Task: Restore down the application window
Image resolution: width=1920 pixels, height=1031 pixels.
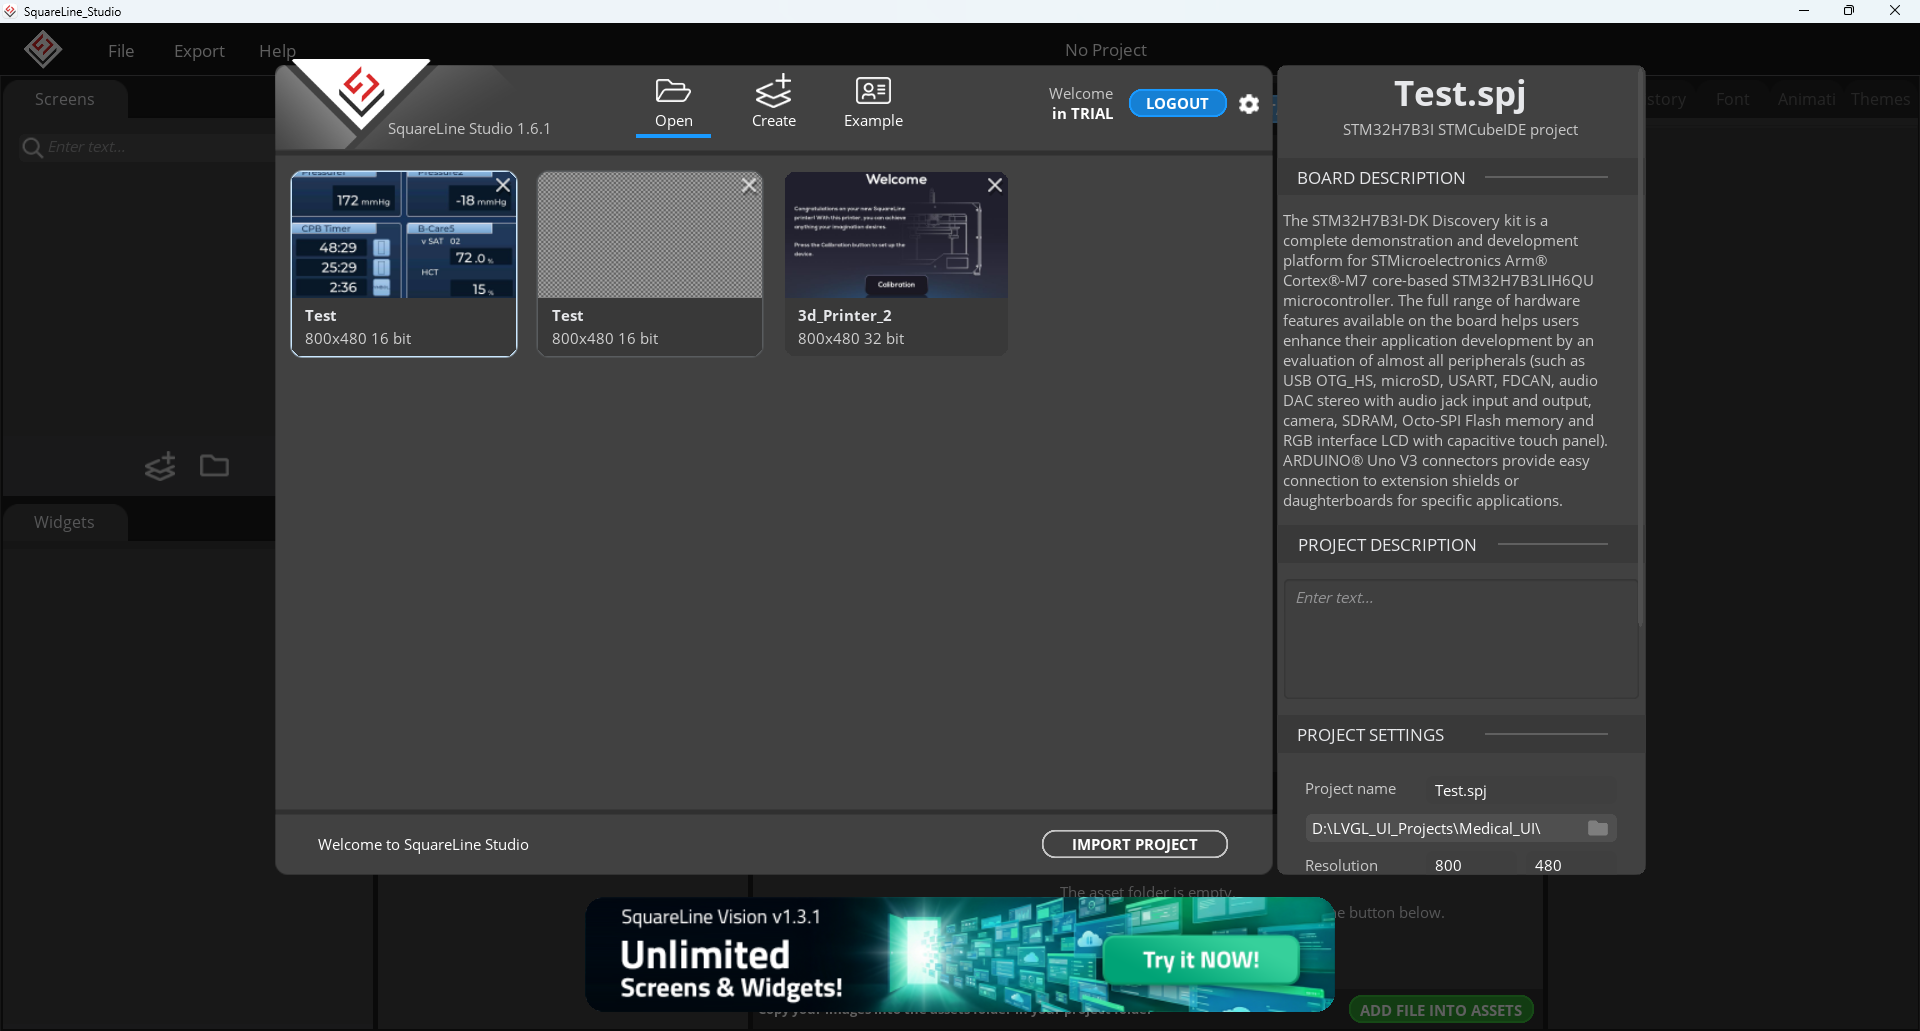Action: 1849,11
